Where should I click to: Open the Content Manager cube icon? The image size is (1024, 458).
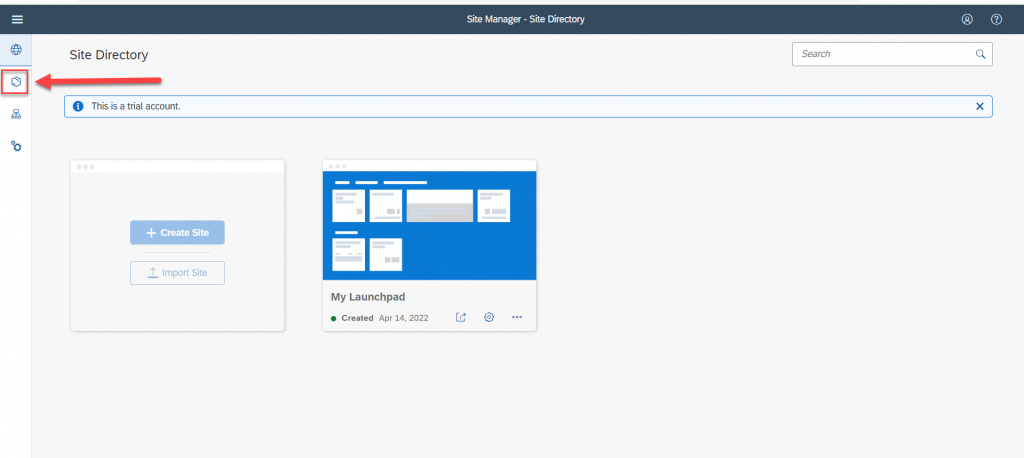click(x=16, y=82)
